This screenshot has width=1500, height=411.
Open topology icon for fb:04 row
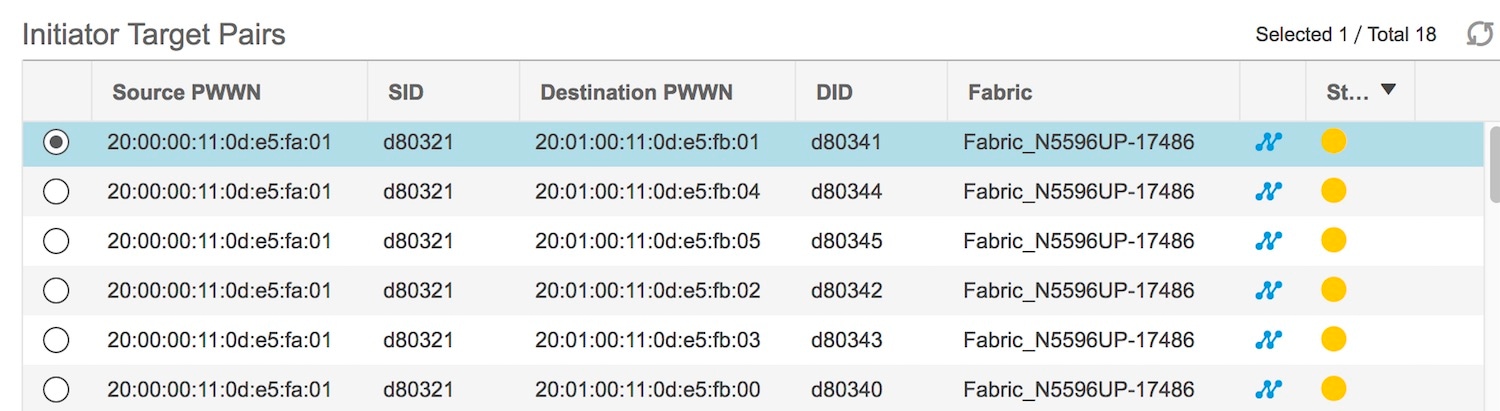(1268, 191)
